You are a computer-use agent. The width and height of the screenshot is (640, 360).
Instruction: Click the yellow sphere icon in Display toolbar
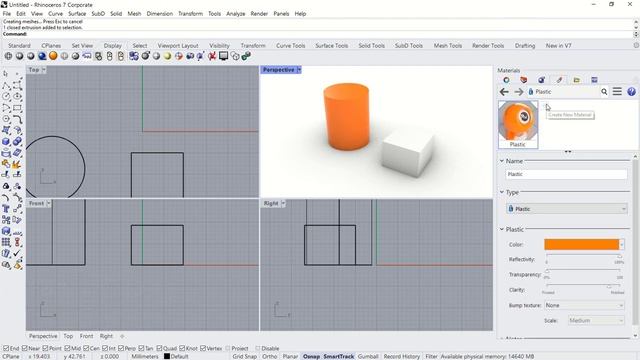click(x=167, y=56)
